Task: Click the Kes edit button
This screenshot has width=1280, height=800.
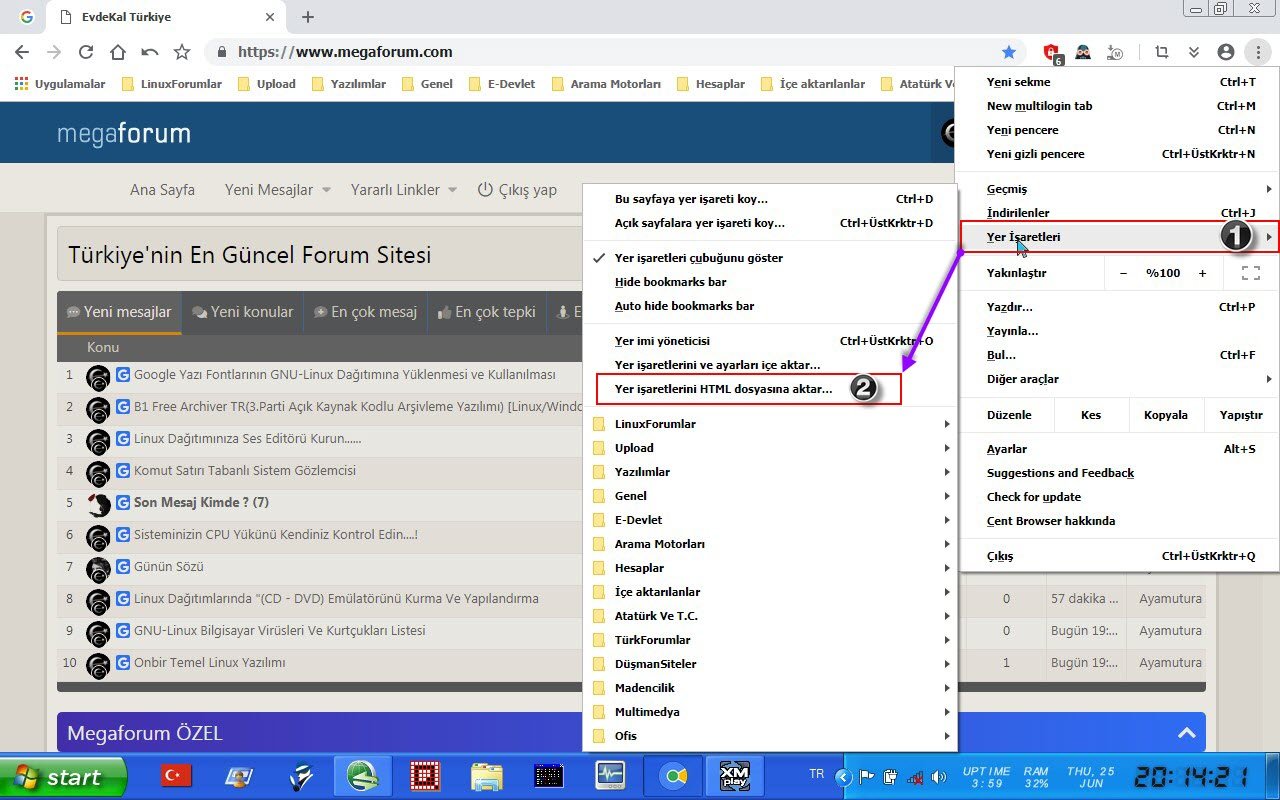Action: tap(1090, 415)
